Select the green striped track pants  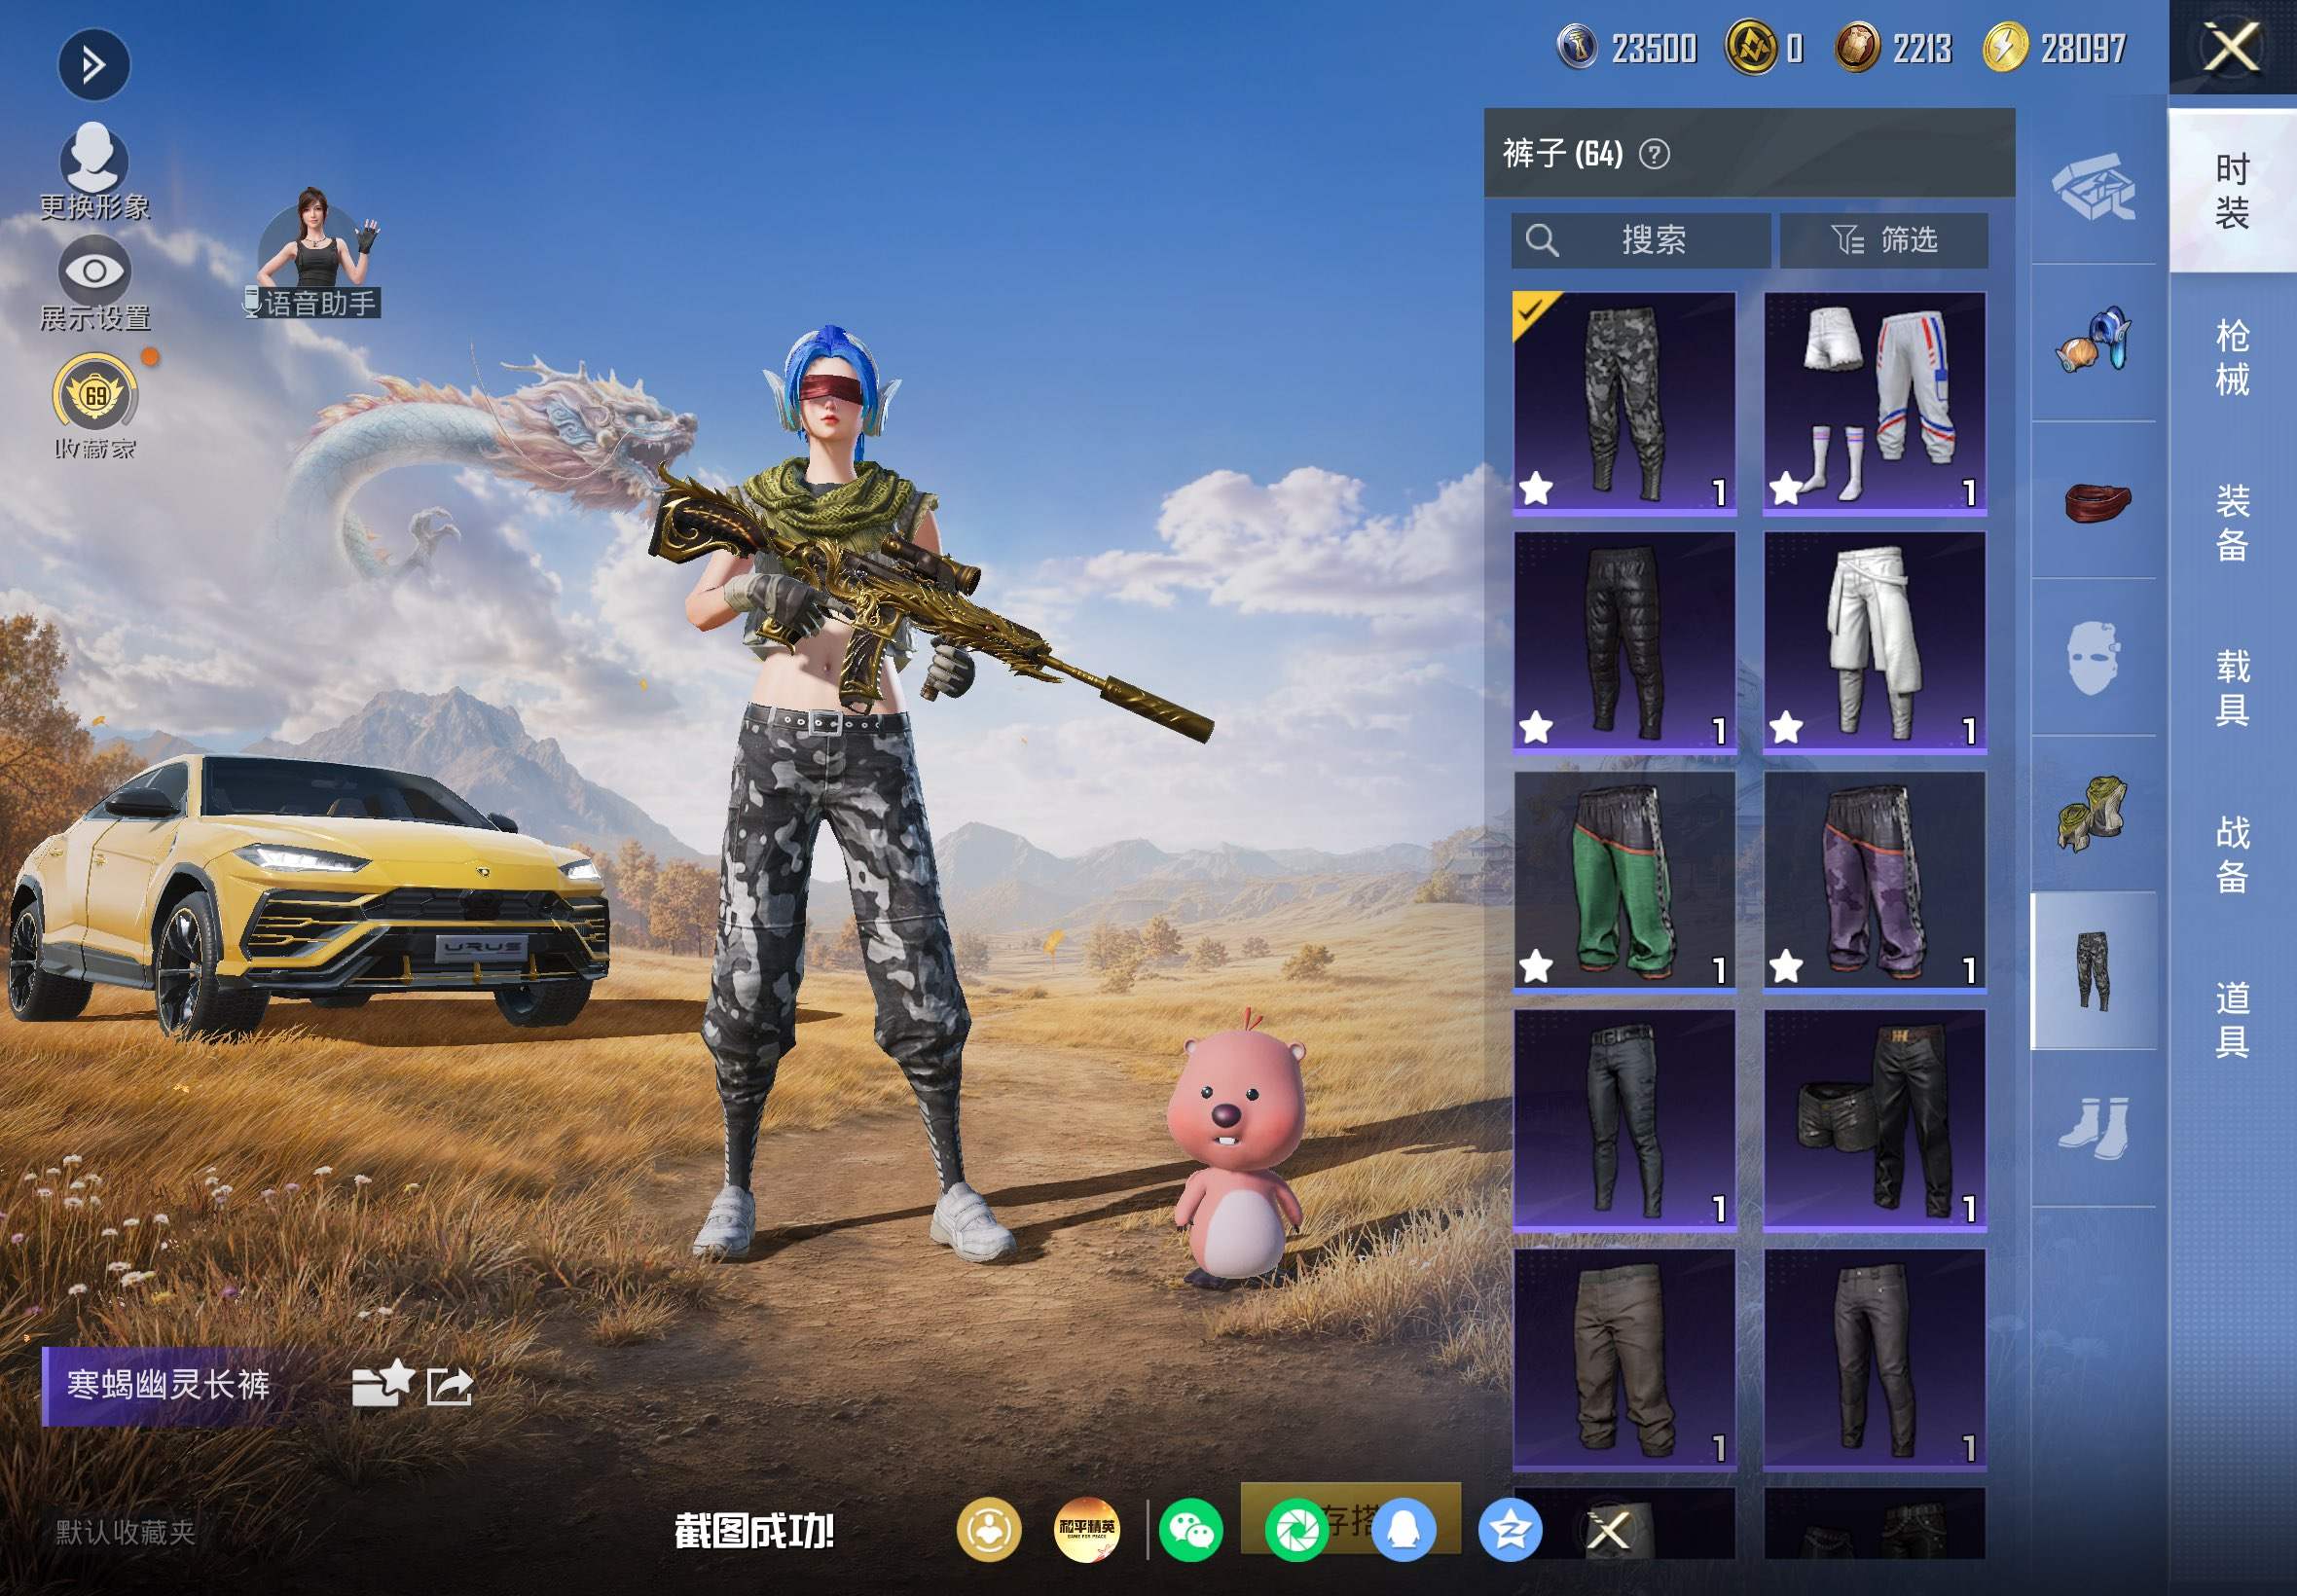(1624, 881)
